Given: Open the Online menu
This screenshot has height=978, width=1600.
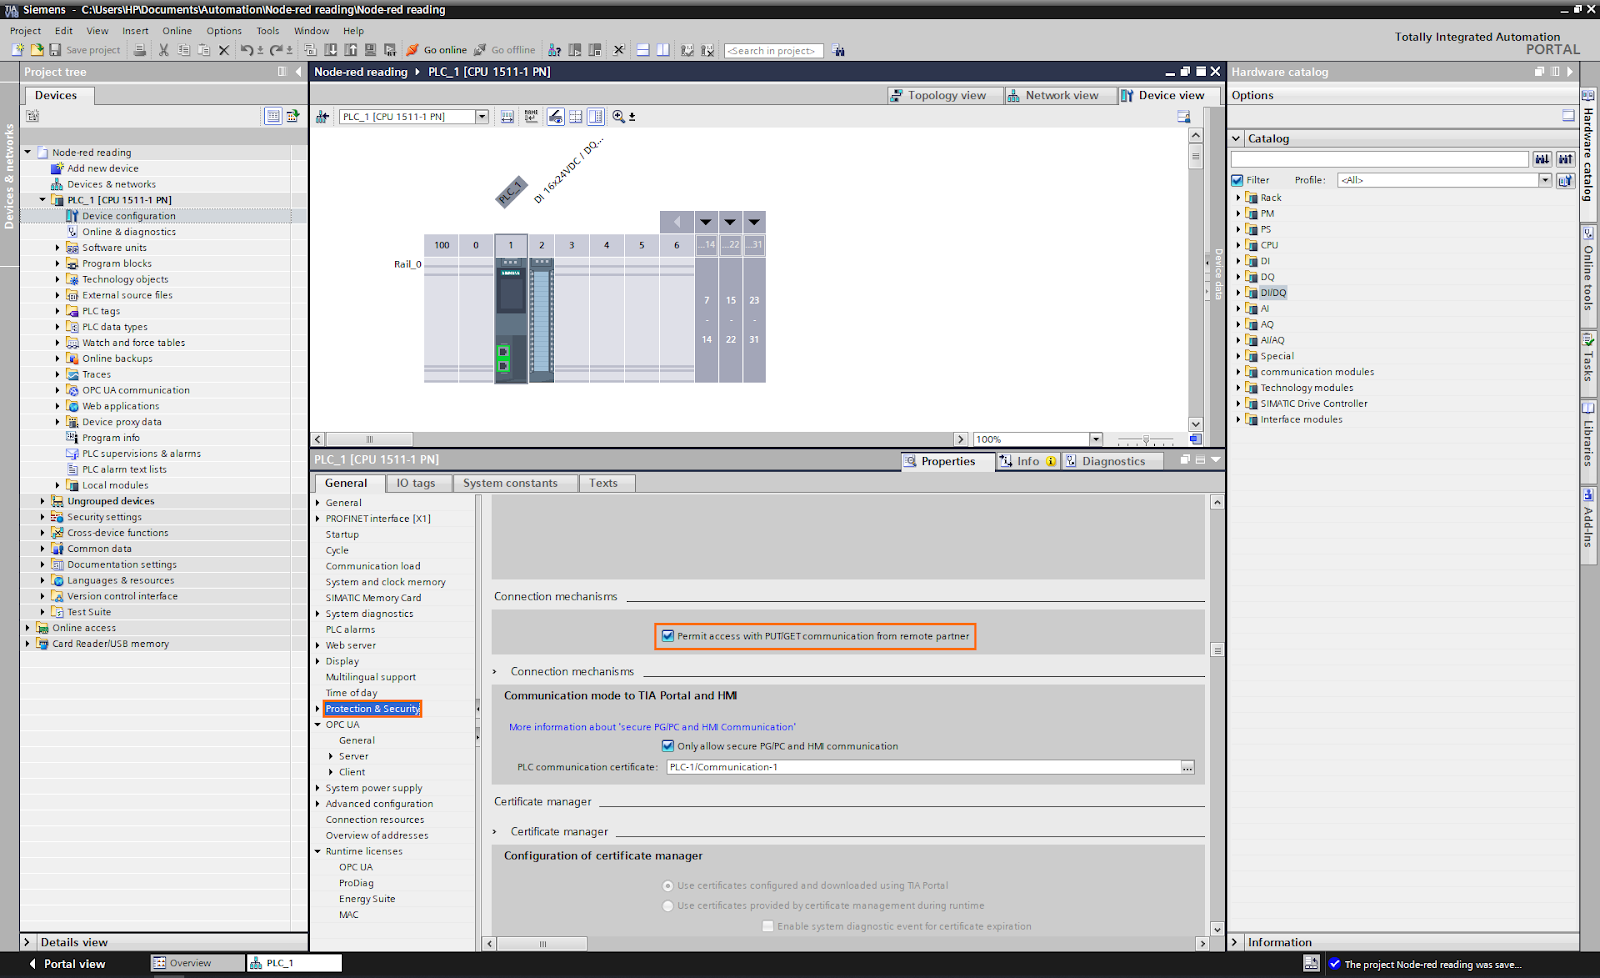Looking at the screenshot, I should pos(177,31).
